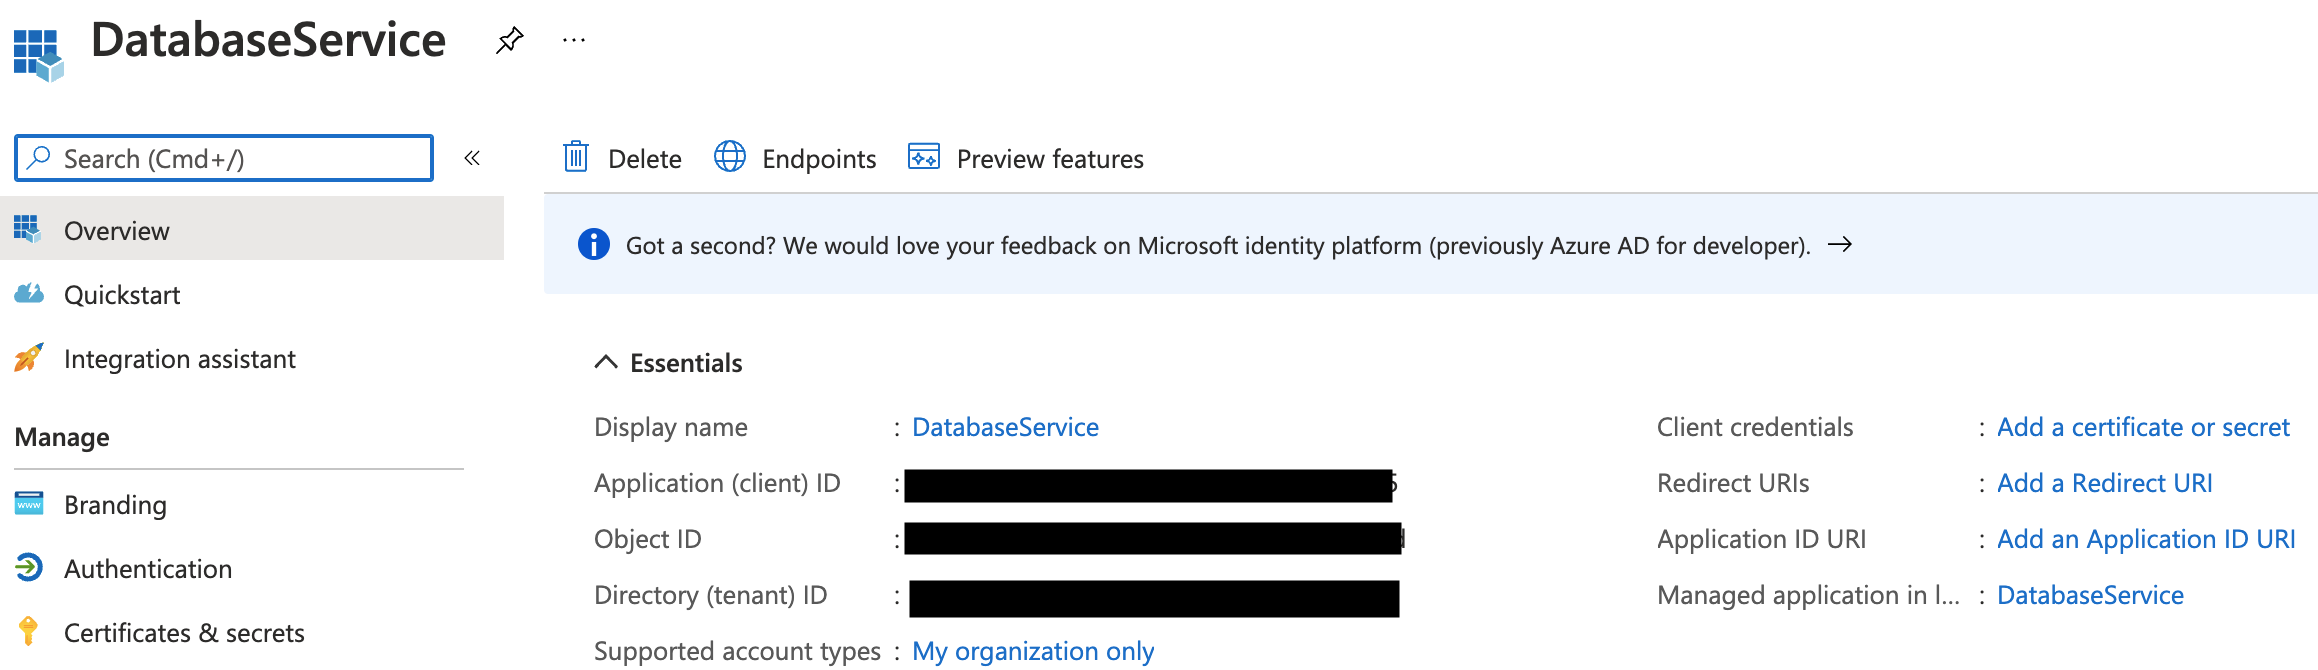
Task: Go to Authentication settings
Action: 148,569
